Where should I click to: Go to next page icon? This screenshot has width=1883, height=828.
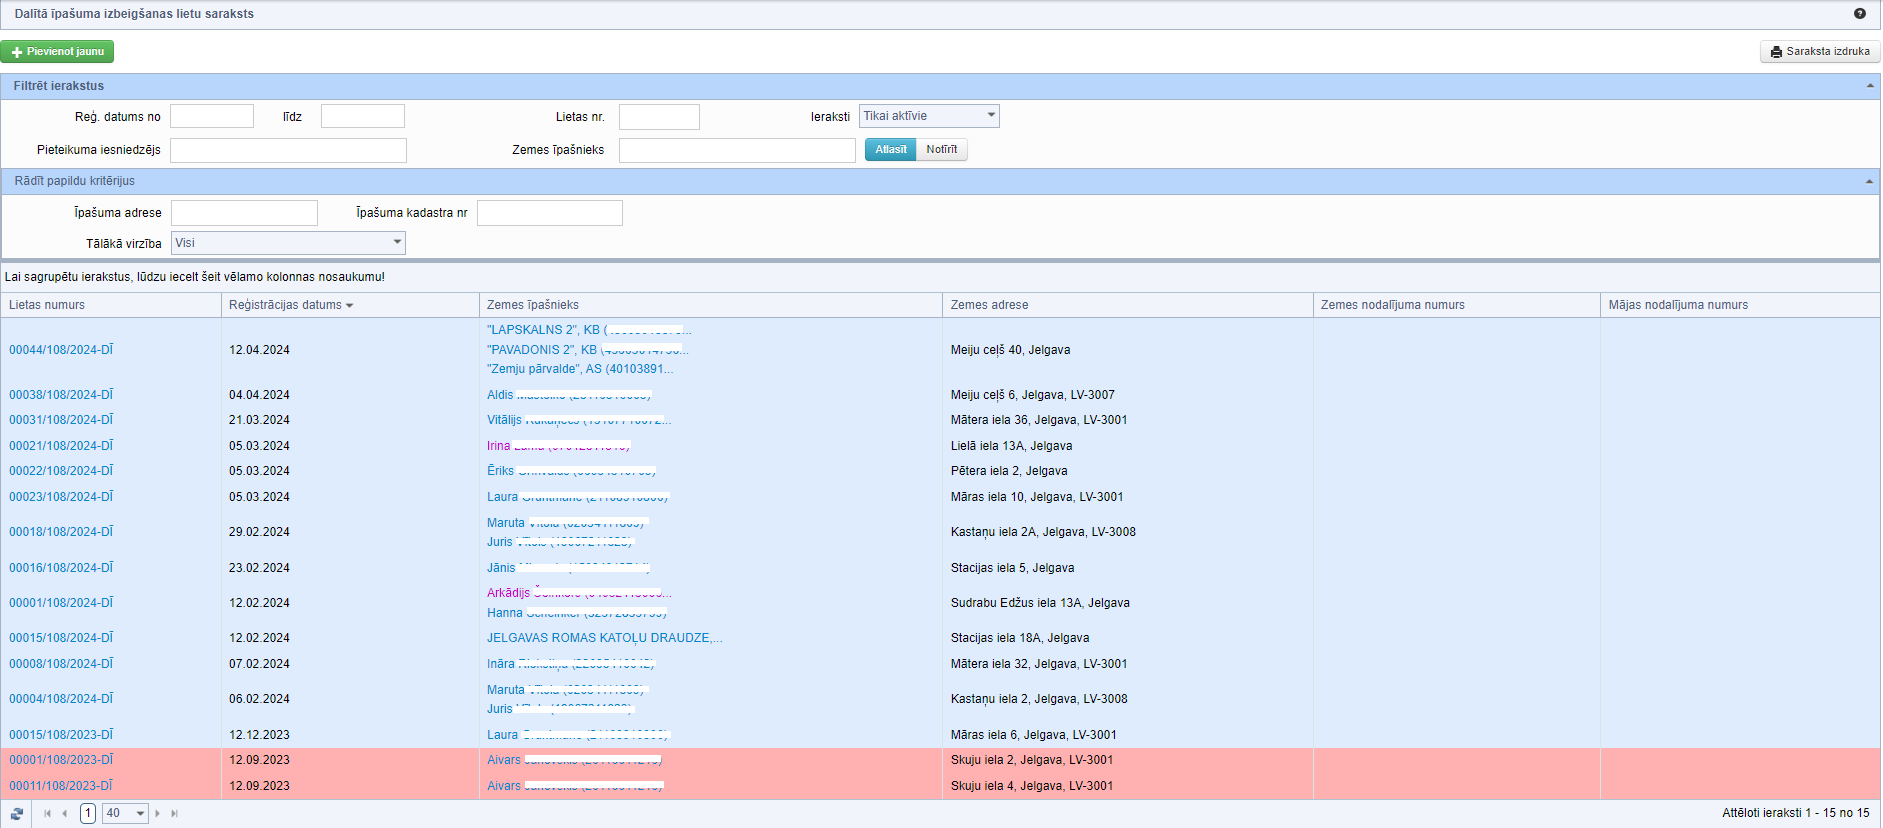[x=158, y=814]
